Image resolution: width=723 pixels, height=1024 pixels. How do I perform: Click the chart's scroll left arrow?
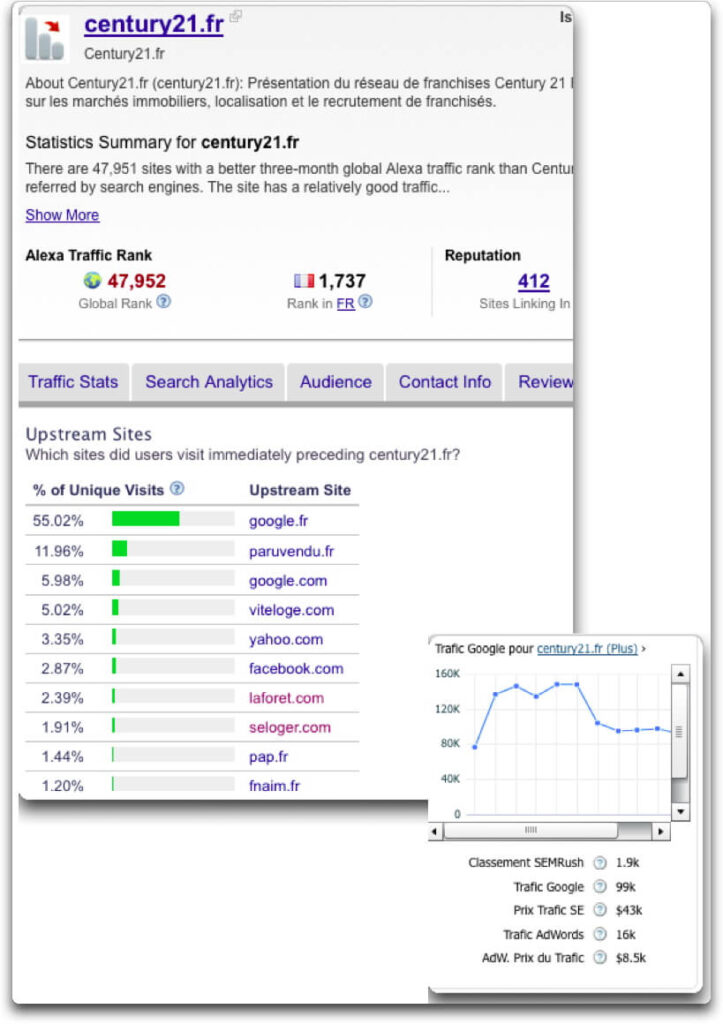(x=436, y=831)
